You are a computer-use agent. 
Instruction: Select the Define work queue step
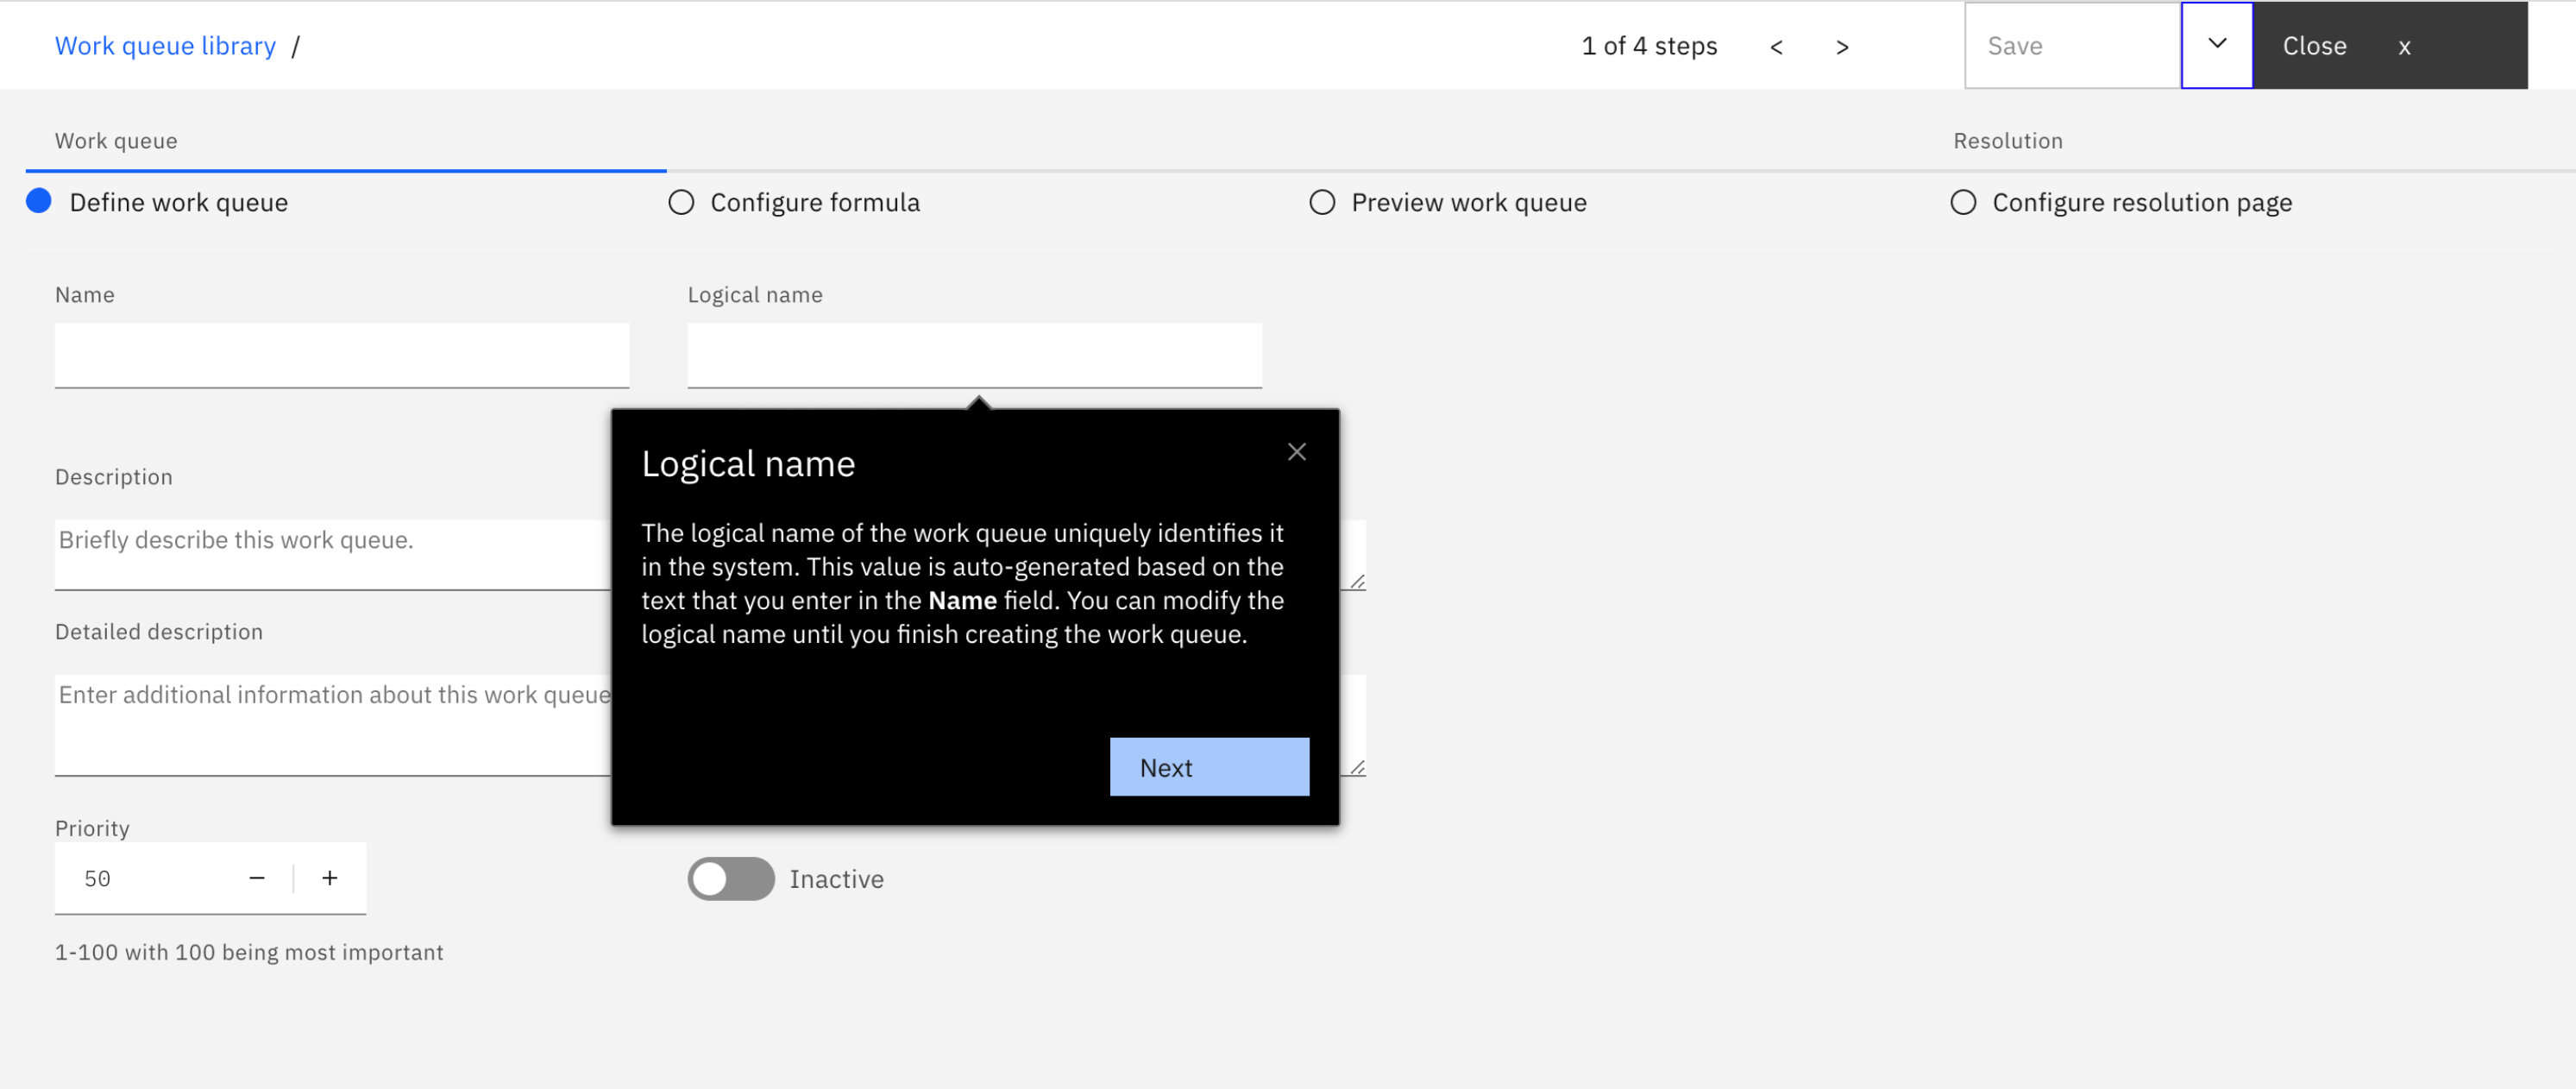178,202
